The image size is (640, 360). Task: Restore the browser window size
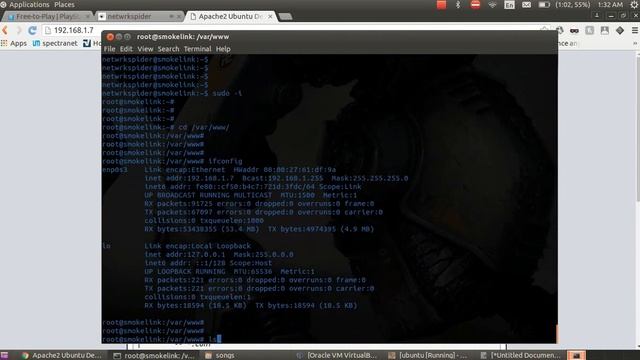coord(623,16)
